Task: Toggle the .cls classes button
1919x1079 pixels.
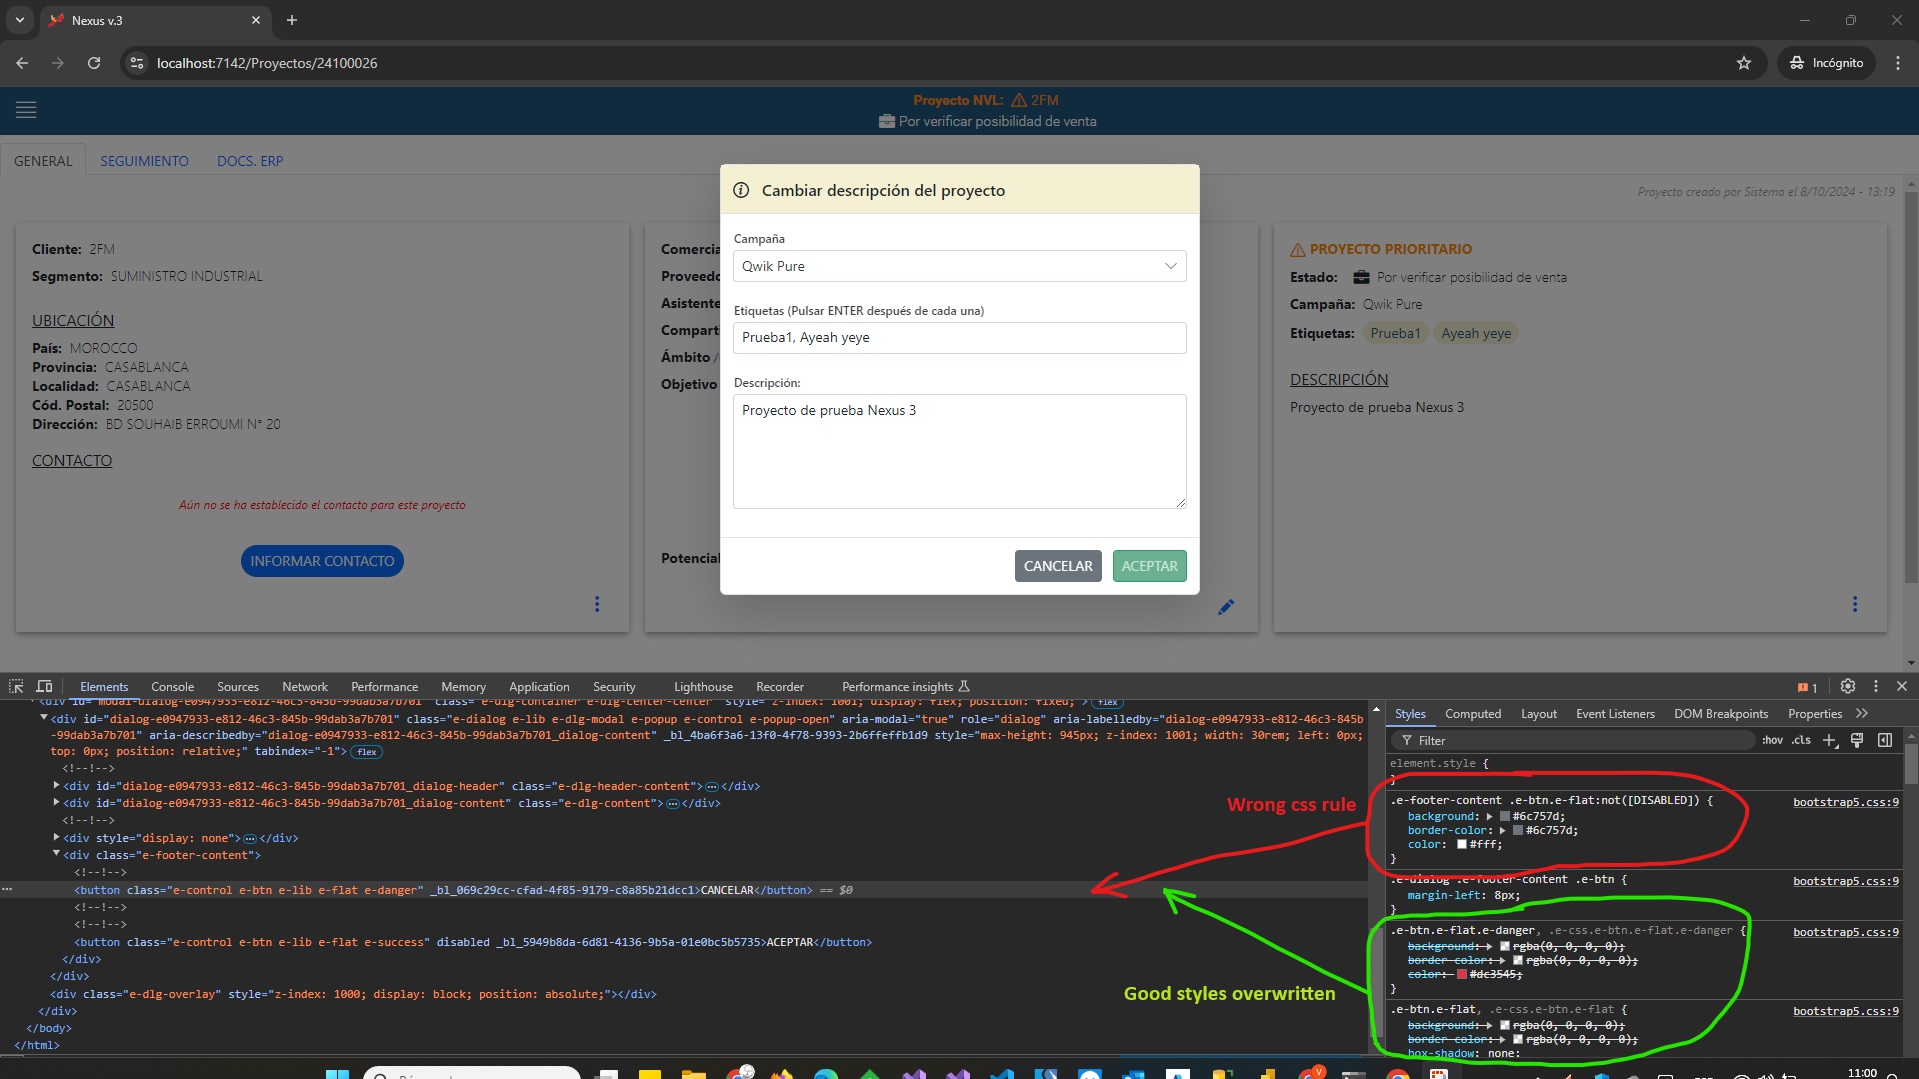Action: 1801,740
